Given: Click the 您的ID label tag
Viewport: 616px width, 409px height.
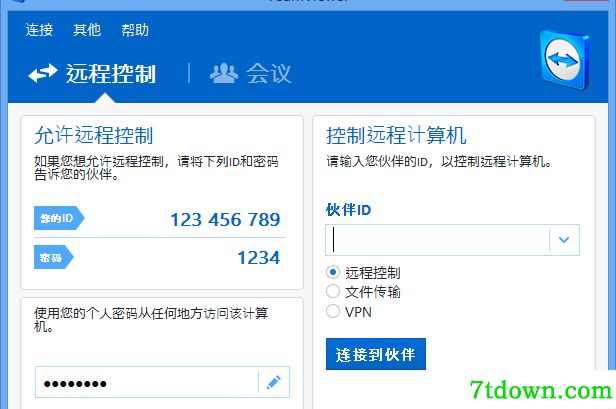Looking at the screenshot, I should pyautogui.click(x=59, y=218).
